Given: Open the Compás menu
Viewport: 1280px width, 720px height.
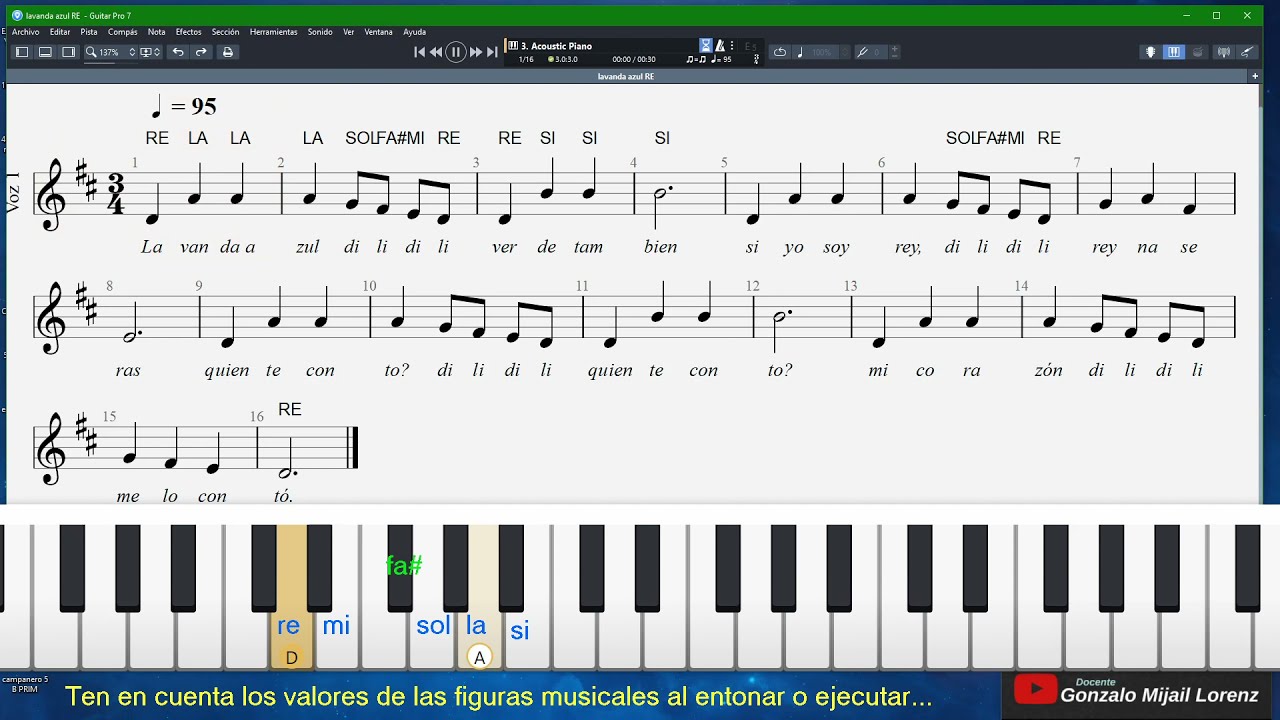Looking at the screenshot, I should coord(123,32).
